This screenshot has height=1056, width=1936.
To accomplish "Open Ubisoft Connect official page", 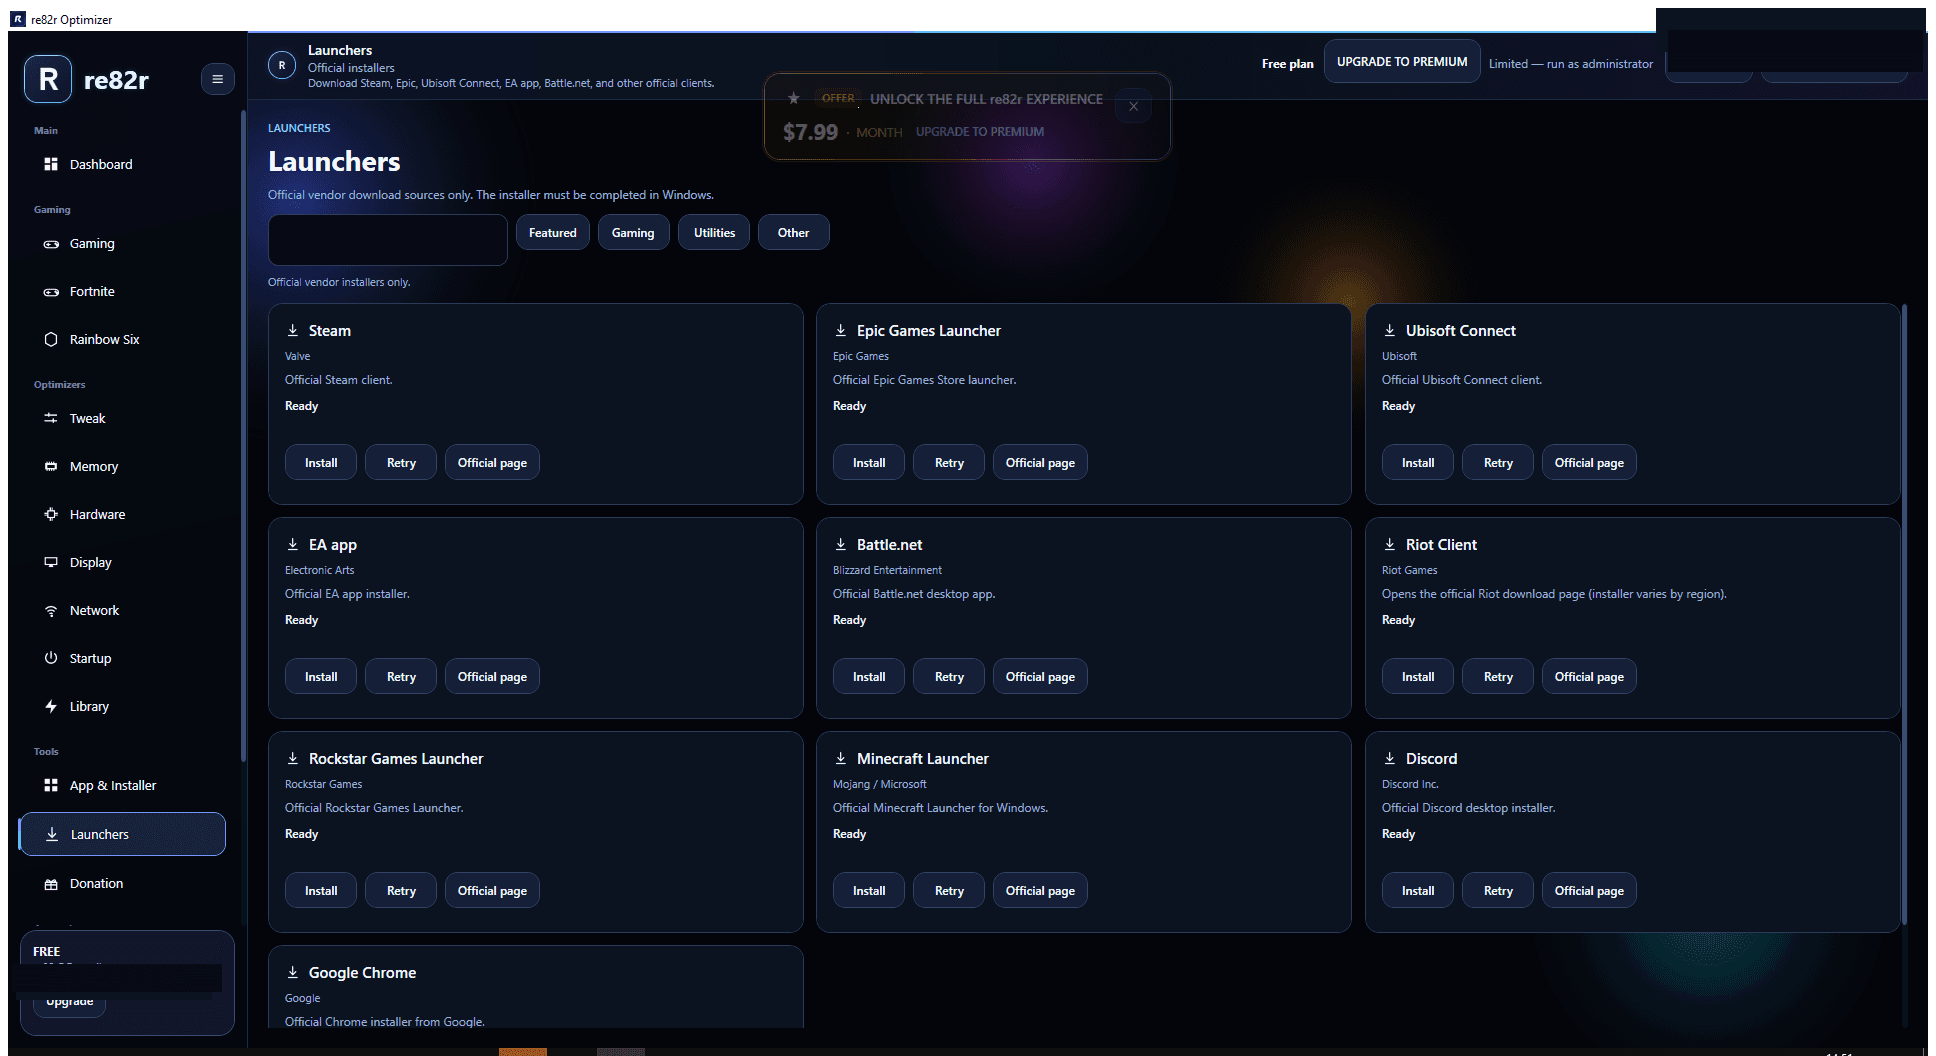I will [1589, 463].
